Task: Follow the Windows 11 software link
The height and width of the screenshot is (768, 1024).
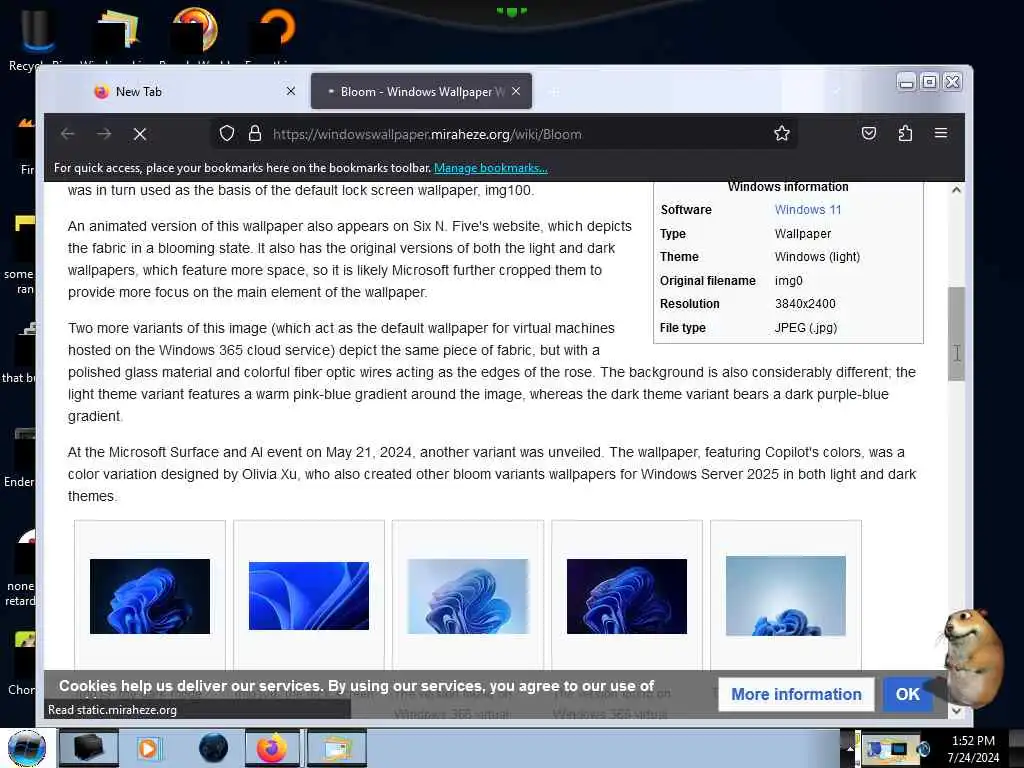Action: point(808,210)
